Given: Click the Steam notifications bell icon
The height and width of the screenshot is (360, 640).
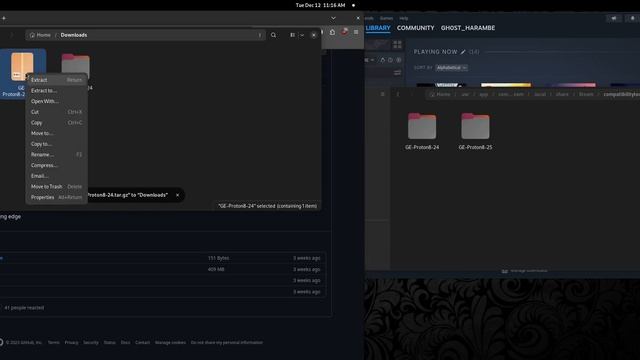Looking at the screenshot, I should (x=633, y=18).
